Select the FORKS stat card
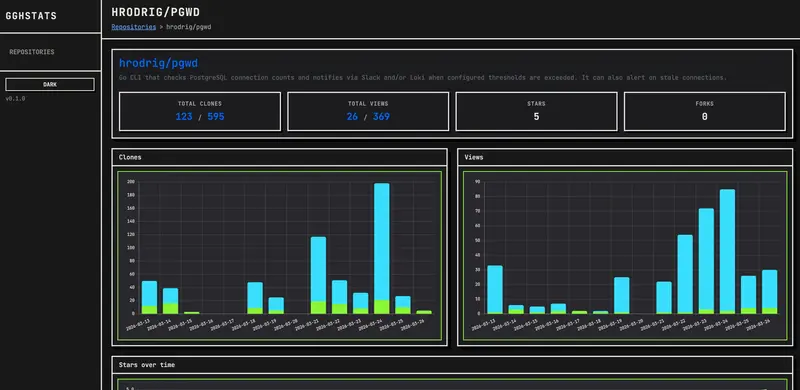Viewport: 800px width, 390px height. (x=705, y=111)
